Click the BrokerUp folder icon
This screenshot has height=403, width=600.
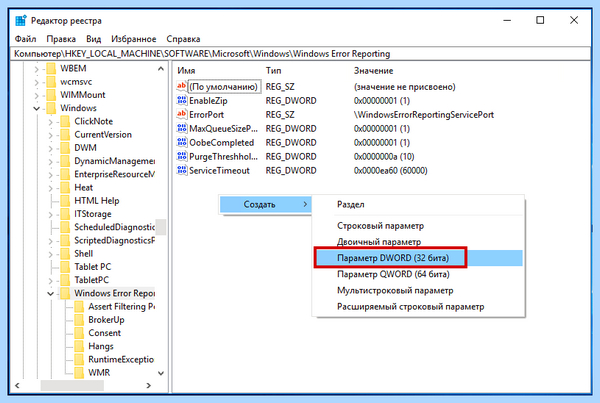pos(79,320)
